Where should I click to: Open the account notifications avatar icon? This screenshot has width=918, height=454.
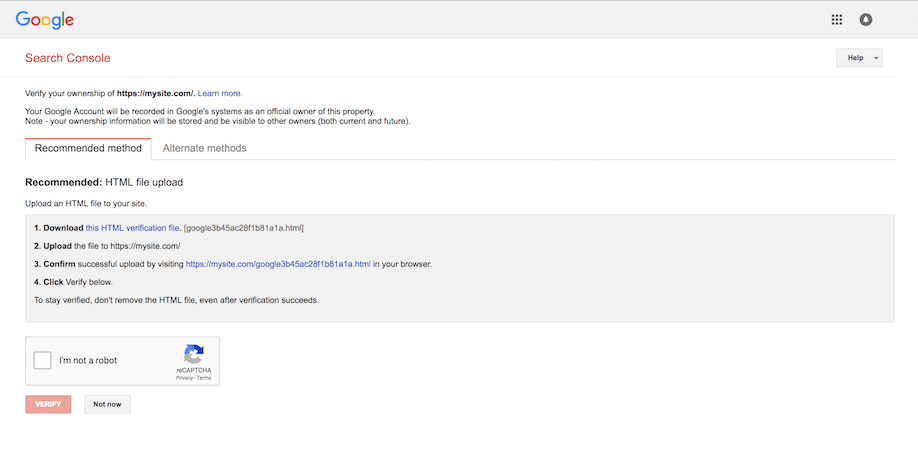(865, 20)
